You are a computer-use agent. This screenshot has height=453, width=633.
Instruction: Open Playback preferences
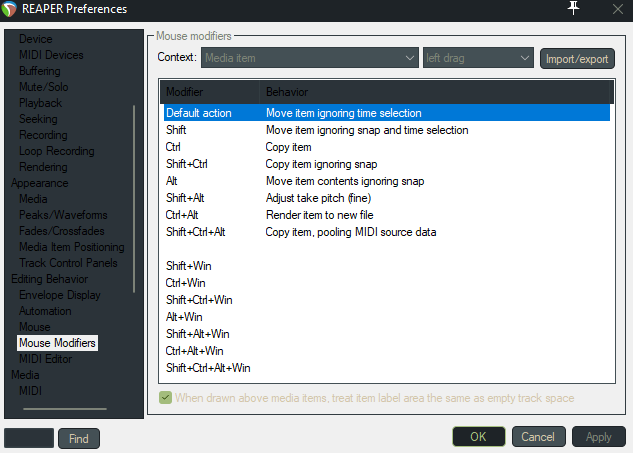(x=40, y=103)
